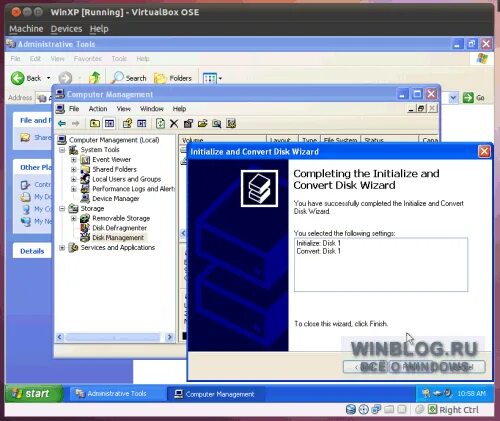
Task: Select Disk Defragmenter in the tree
Action: (x=119, y=228)
